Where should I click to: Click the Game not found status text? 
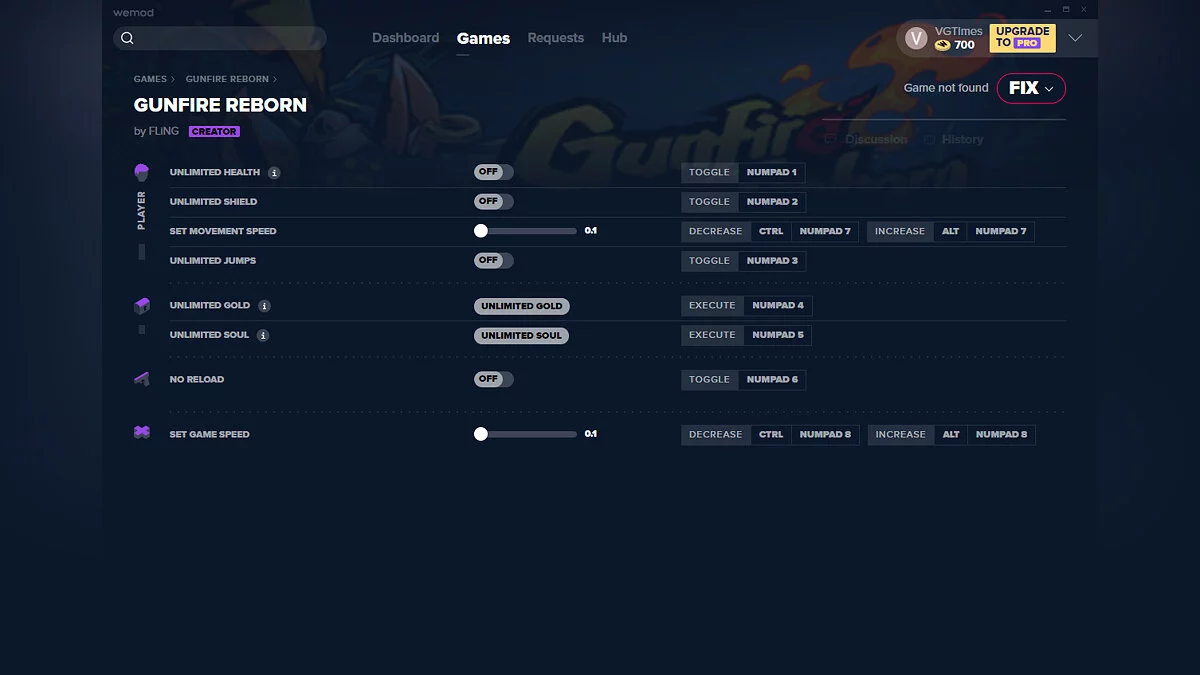pos(946,88)
